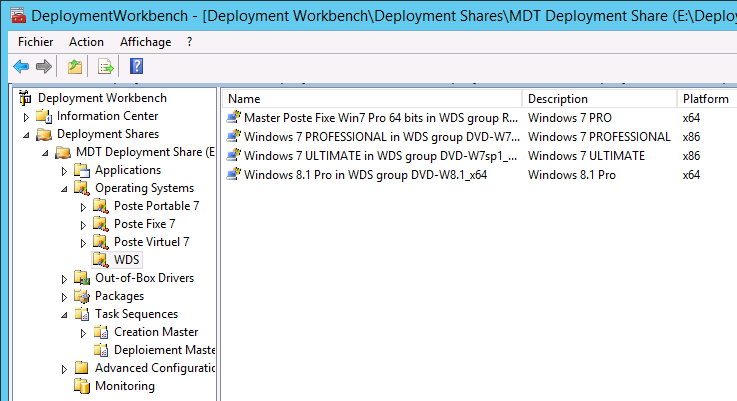Click the Help toolbar icon
The width and height of the screenshot is (737, 401).
coord(137,67)
